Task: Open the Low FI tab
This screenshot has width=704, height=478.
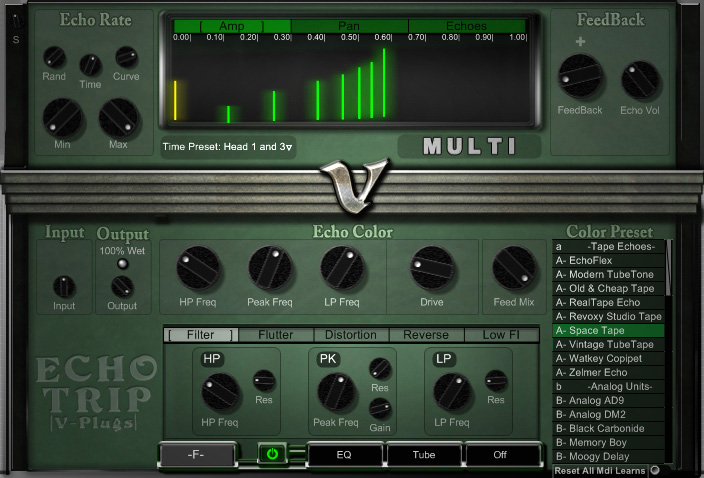Action: coord(501,335)
